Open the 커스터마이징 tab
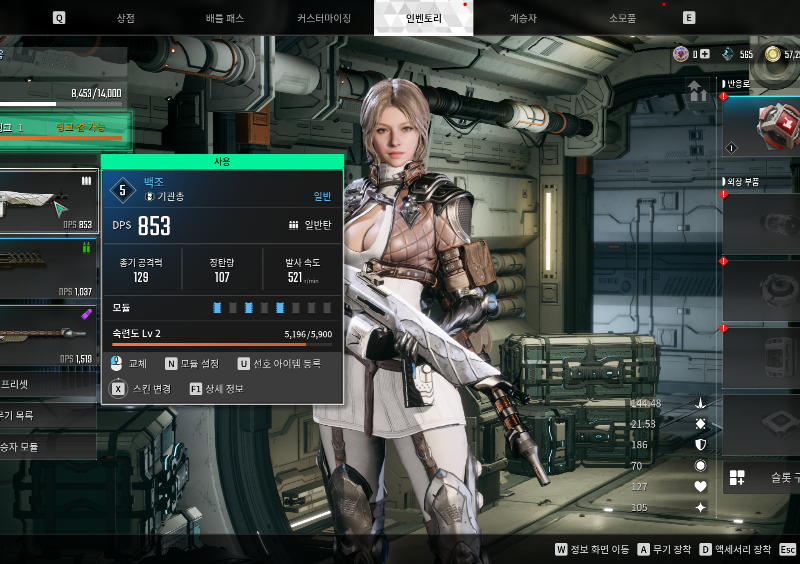This screenshot has width=800, height=564. click(x=324, y=18)
